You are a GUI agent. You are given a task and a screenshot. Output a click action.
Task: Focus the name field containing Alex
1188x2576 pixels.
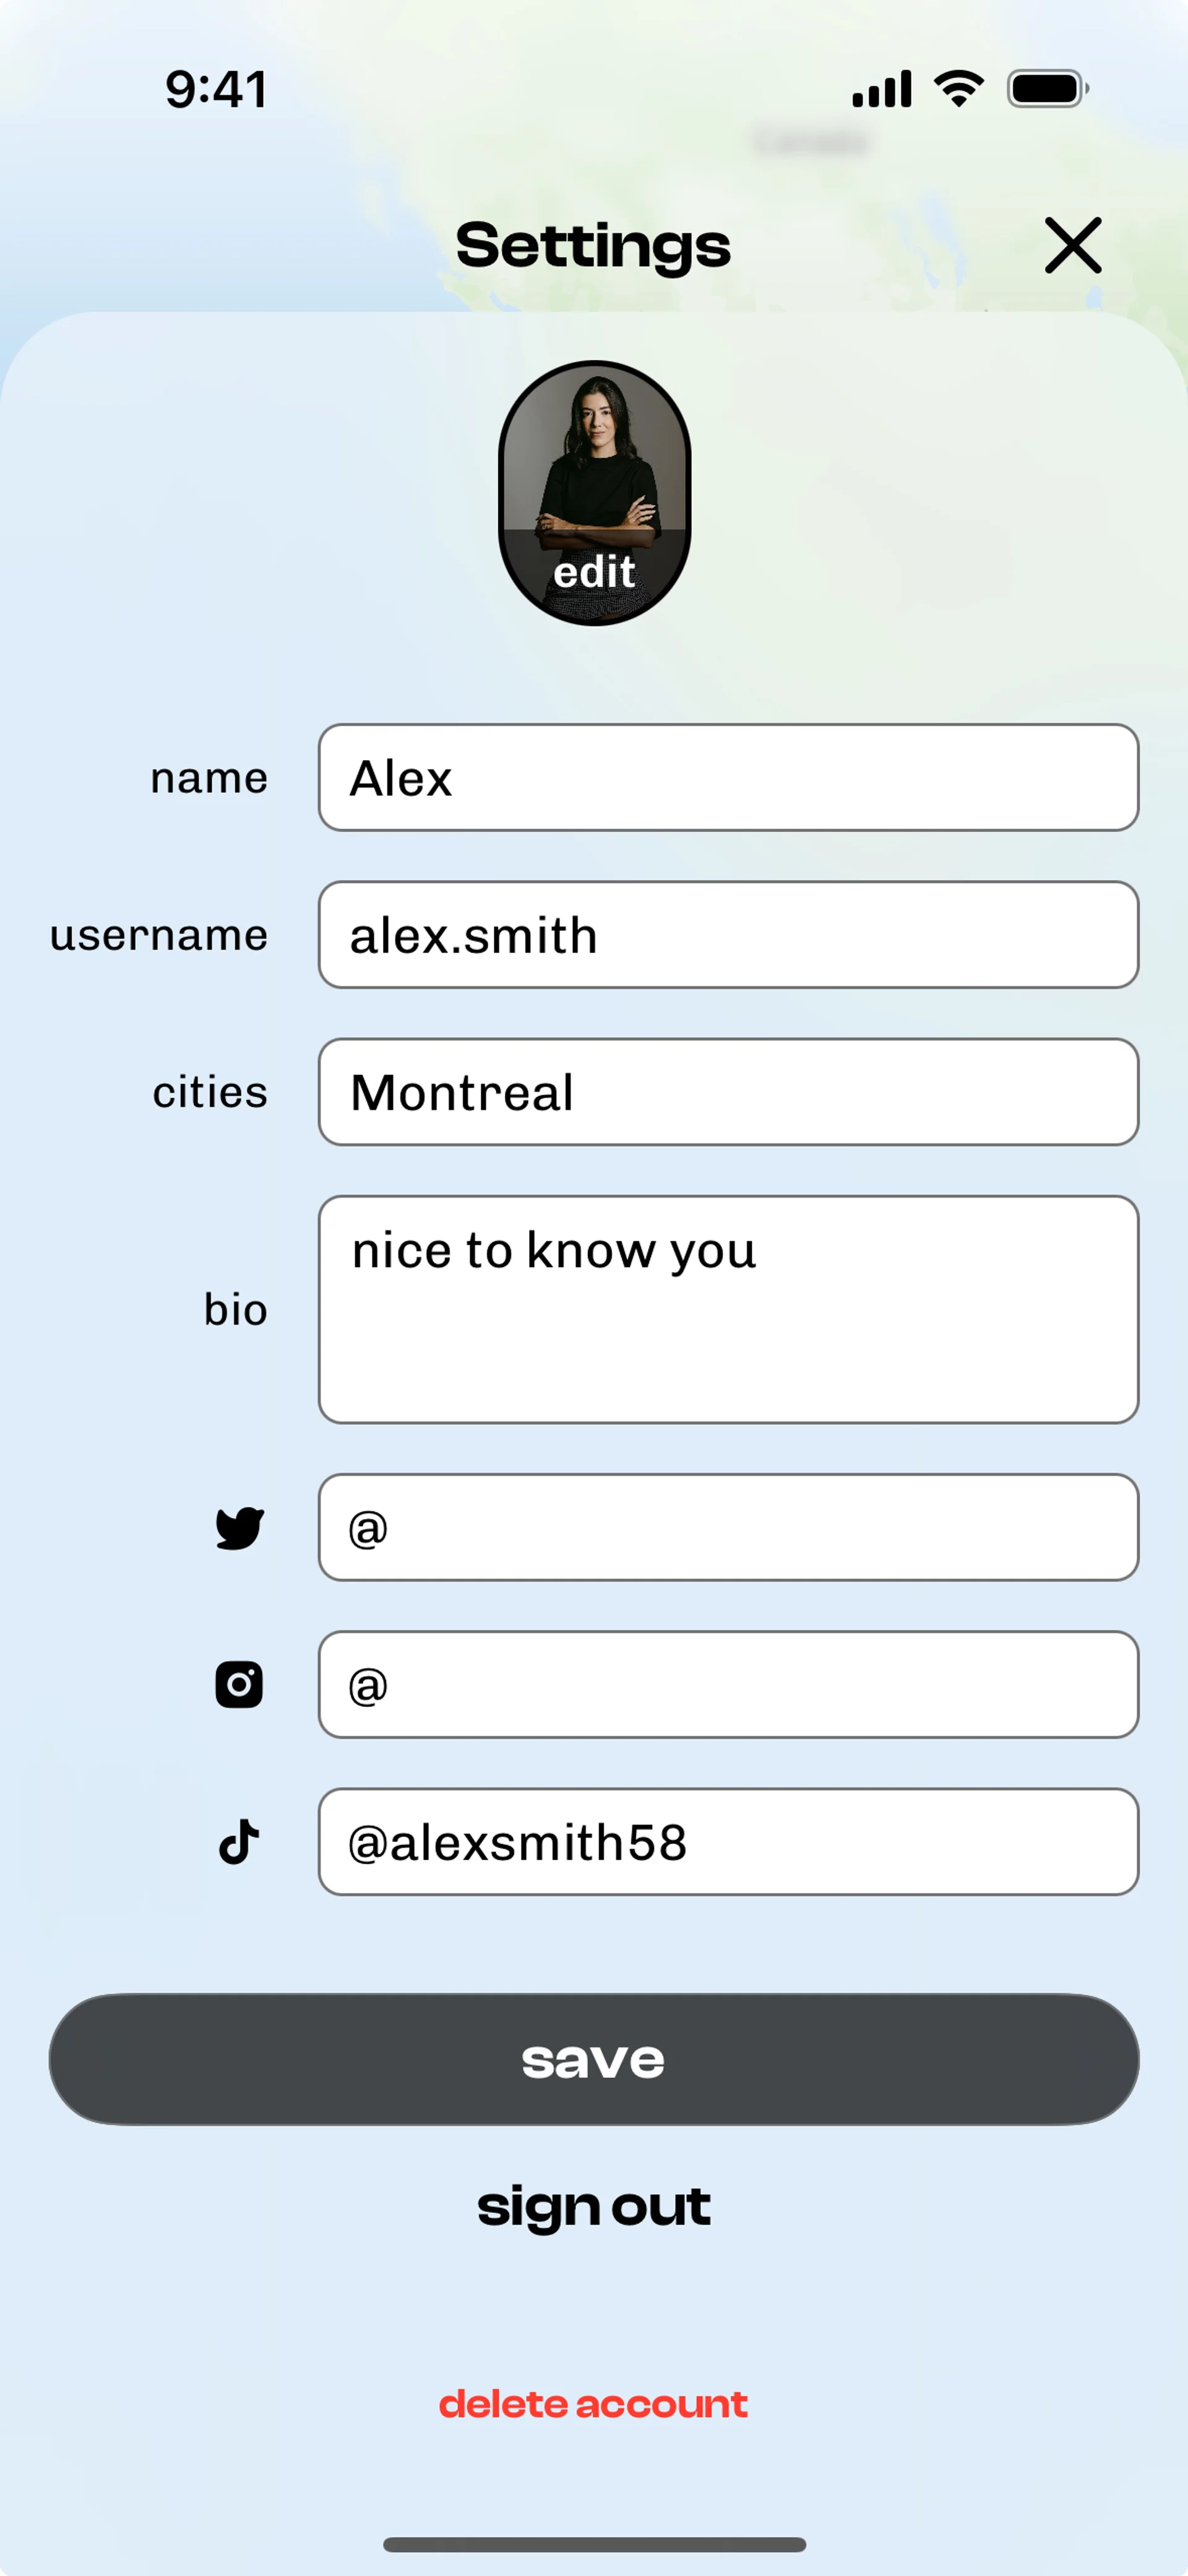pyautogui.click(x=728, y=778)
